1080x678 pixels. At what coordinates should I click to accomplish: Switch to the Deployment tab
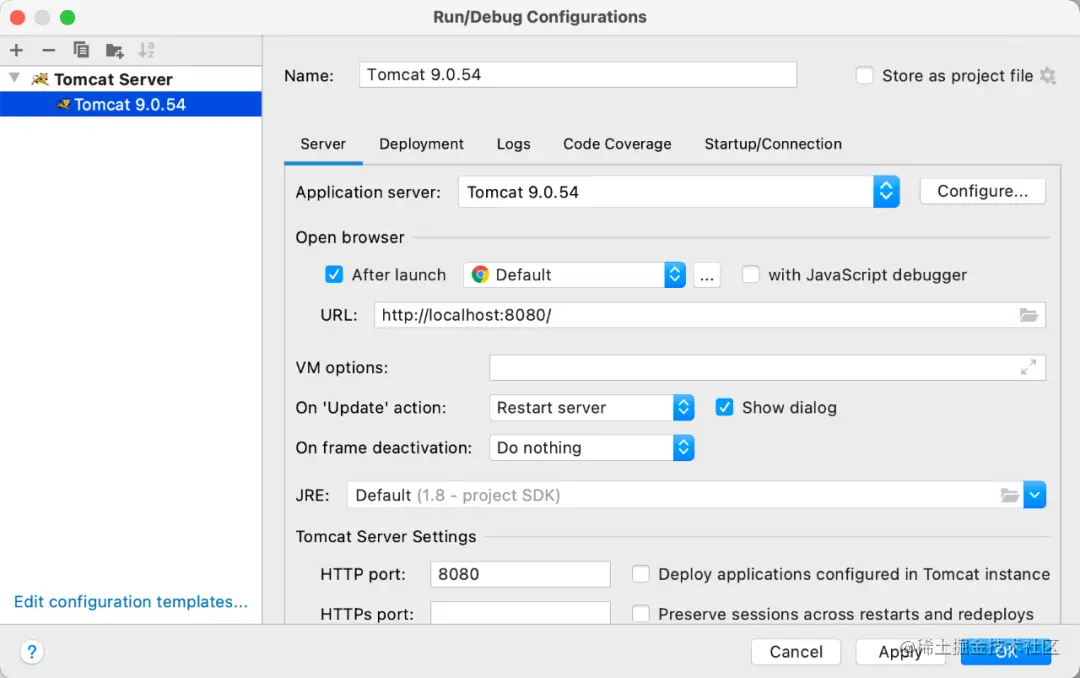click(x=422, y=144)
